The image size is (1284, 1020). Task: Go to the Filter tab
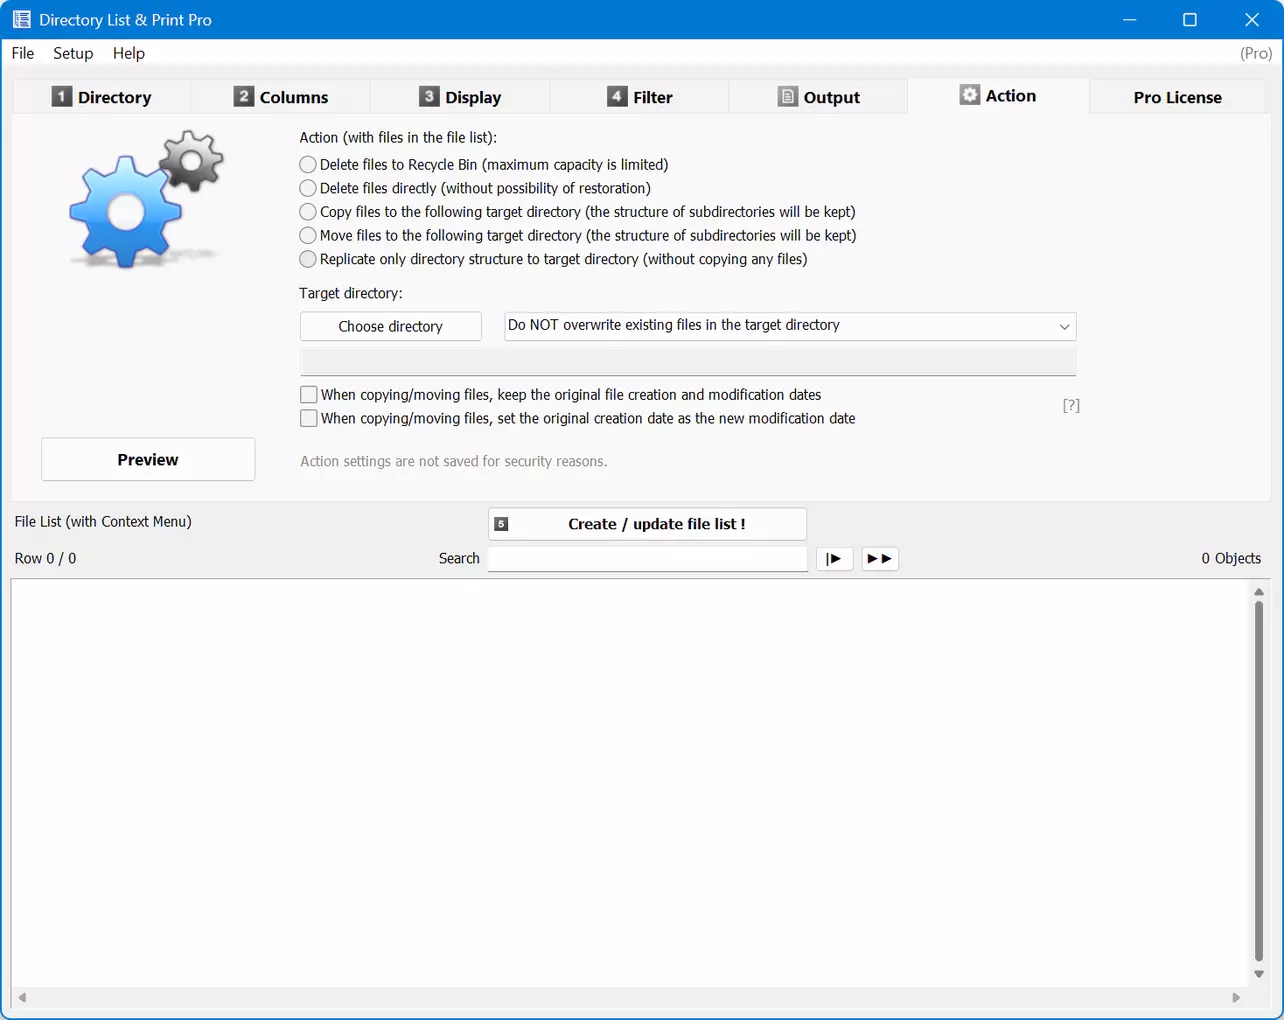tap(640, 97)
